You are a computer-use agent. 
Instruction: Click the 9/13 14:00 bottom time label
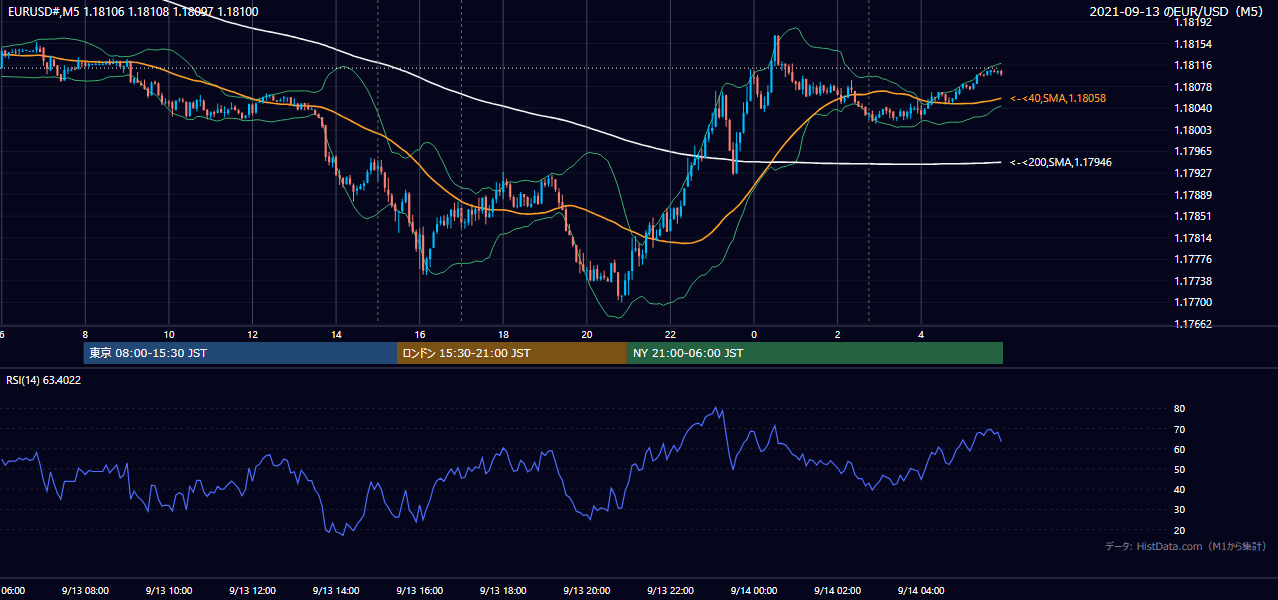click(336, 590)
